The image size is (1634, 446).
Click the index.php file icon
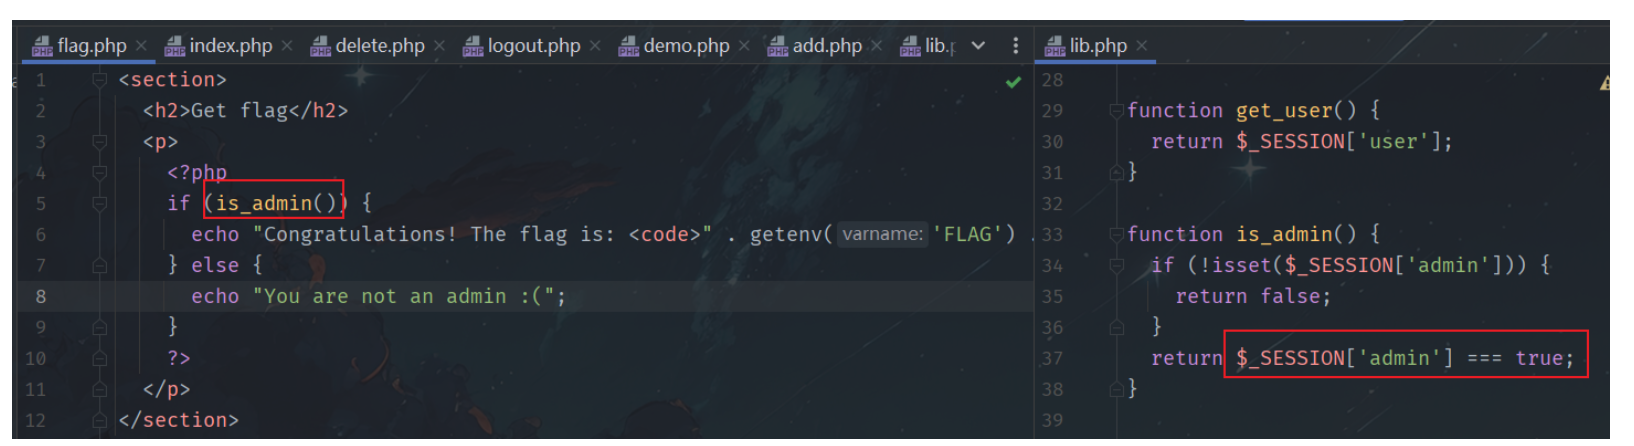[175, 46]
